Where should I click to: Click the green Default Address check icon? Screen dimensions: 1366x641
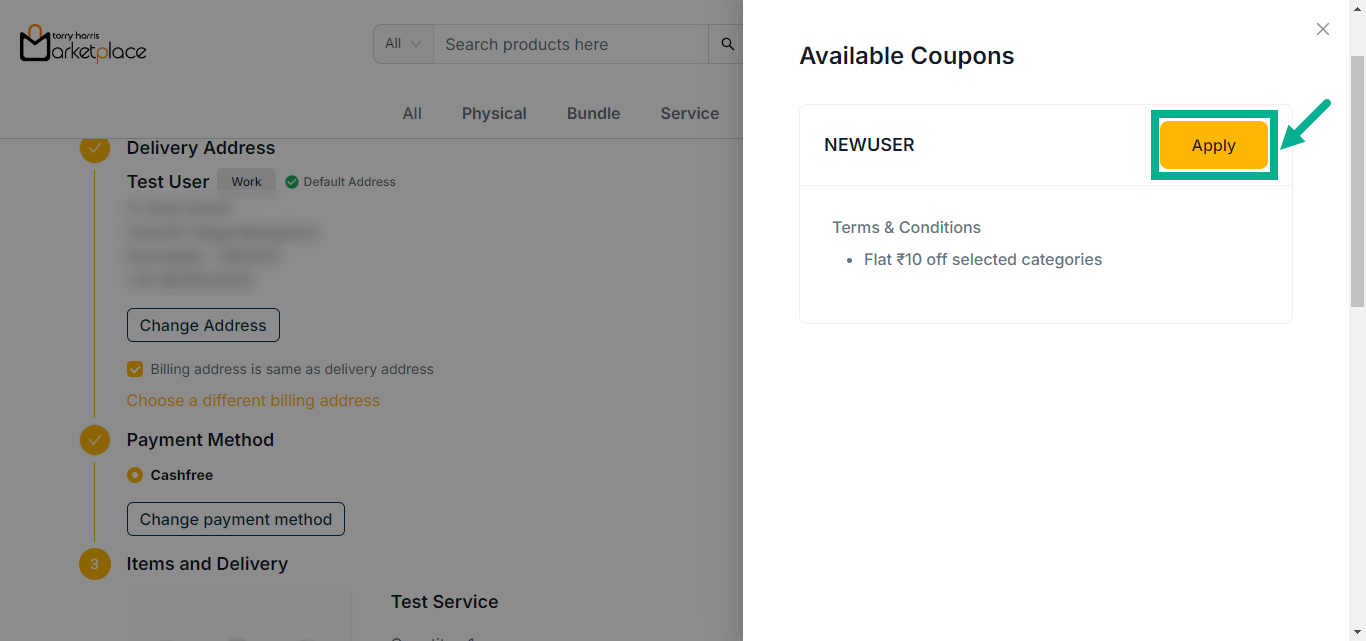tap(292, 182)
